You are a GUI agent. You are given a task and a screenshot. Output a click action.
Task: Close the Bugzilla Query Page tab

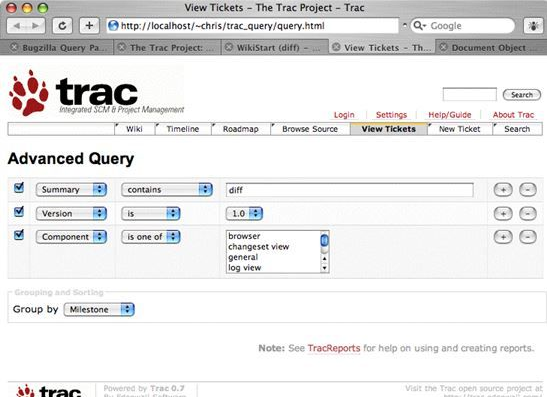14,47
